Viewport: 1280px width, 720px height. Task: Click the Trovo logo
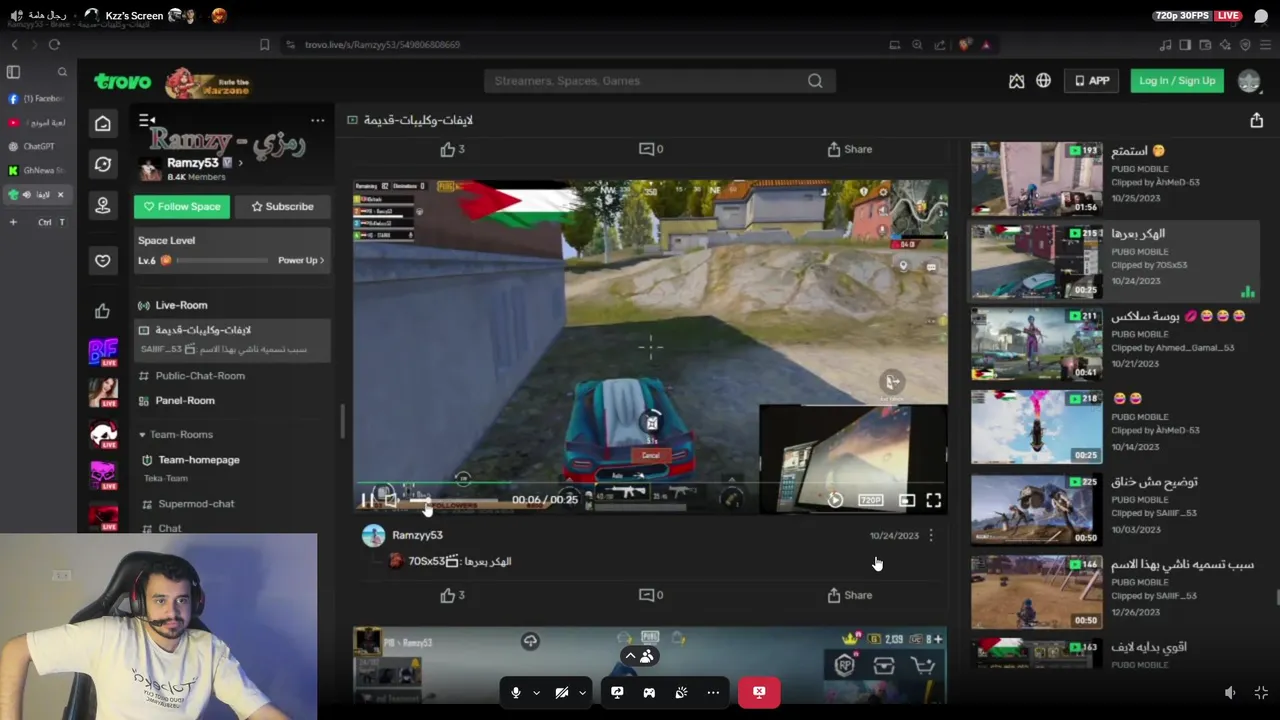click(123, 82)
